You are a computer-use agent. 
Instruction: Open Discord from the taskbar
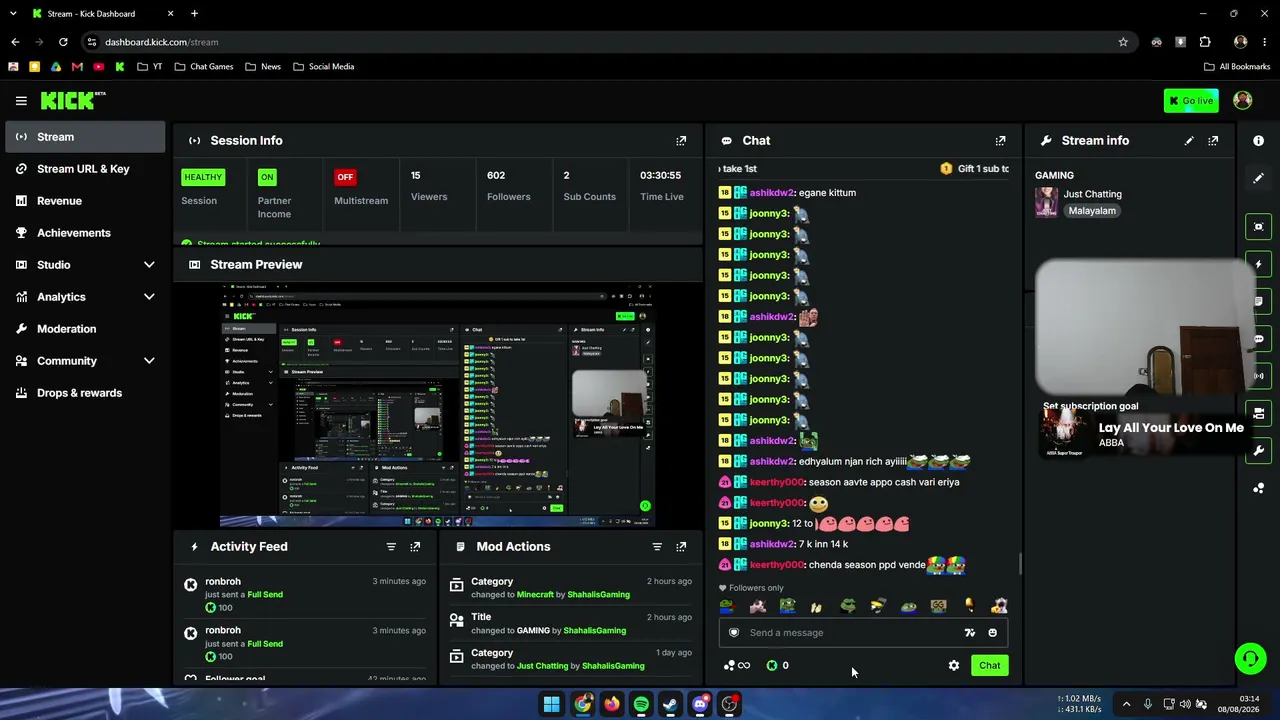click(x=700, y=704)
